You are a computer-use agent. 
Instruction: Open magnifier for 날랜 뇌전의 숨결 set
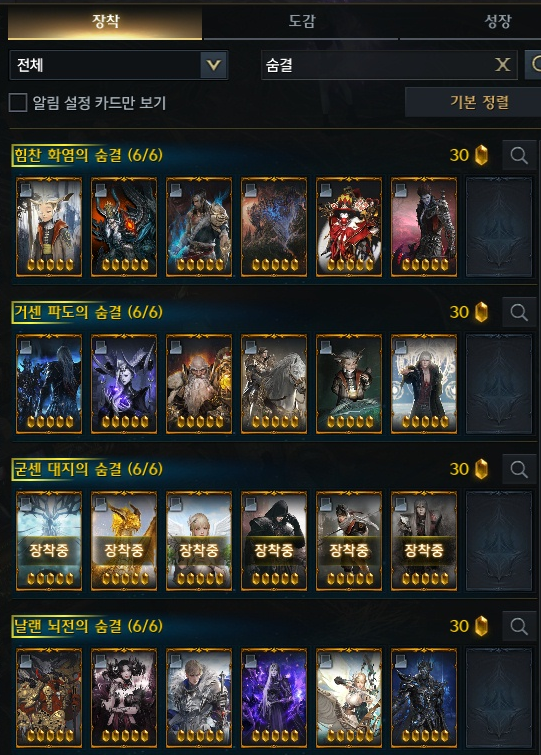tap(519, 626)
